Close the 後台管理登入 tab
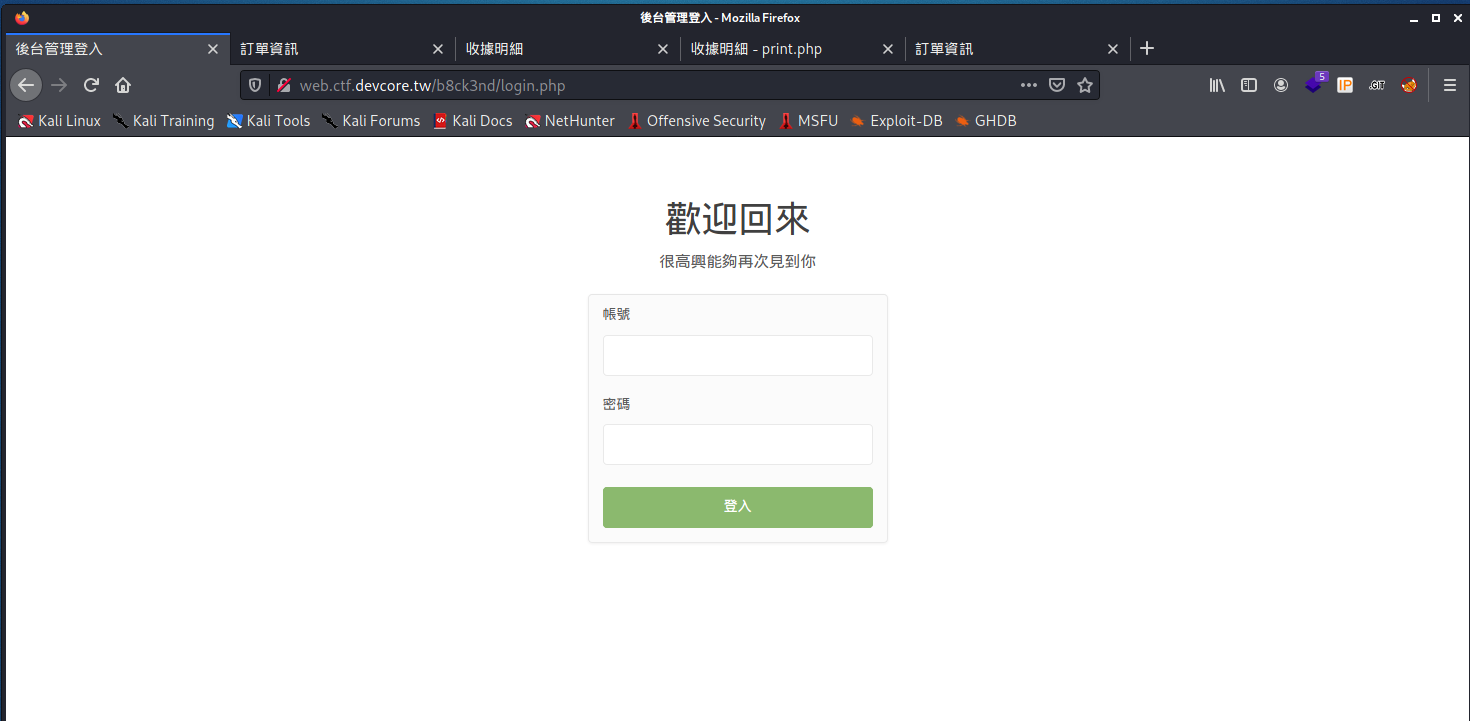The width and height of the screenshot is (1470, 721). (212, 48)
